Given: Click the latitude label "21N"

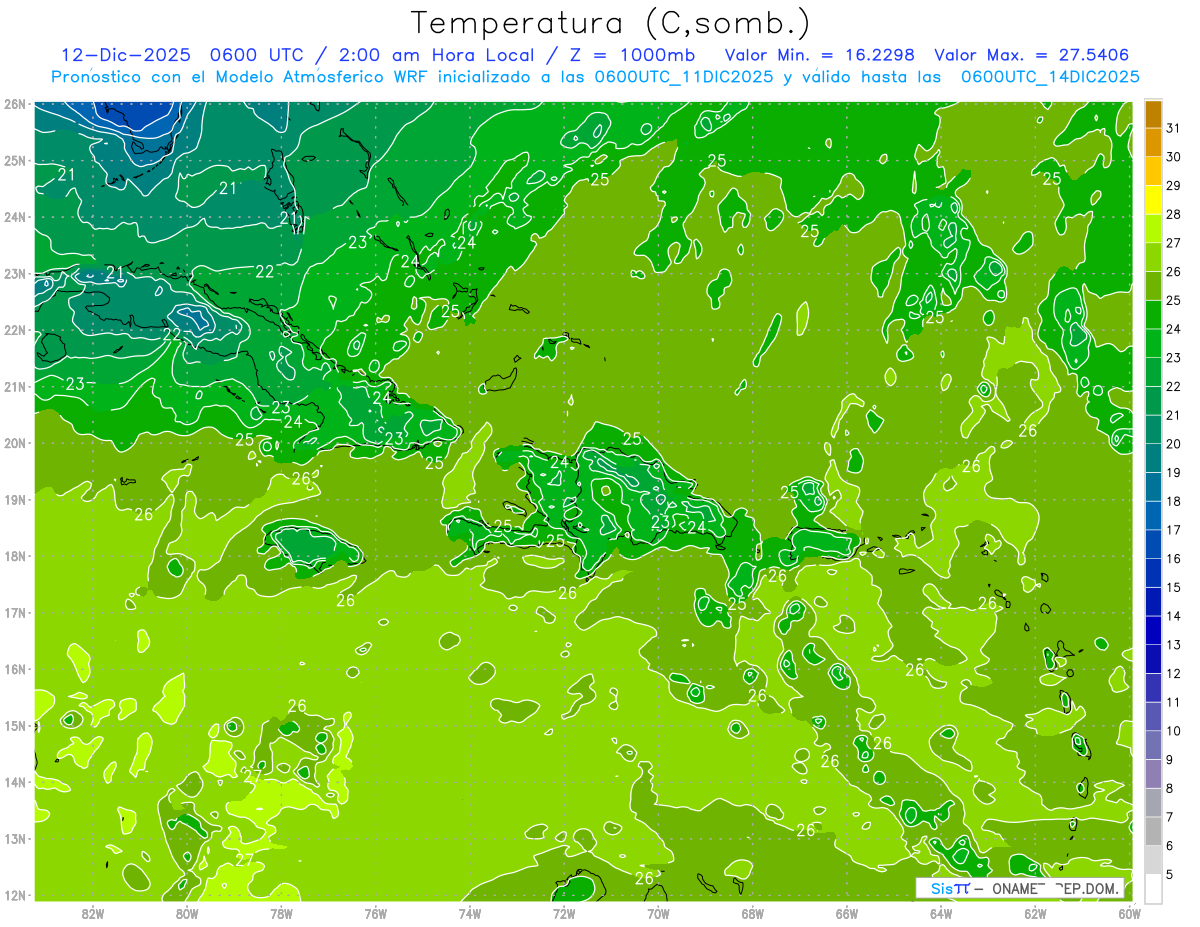Looking at the screenshot, I should [x=15, y=387].
